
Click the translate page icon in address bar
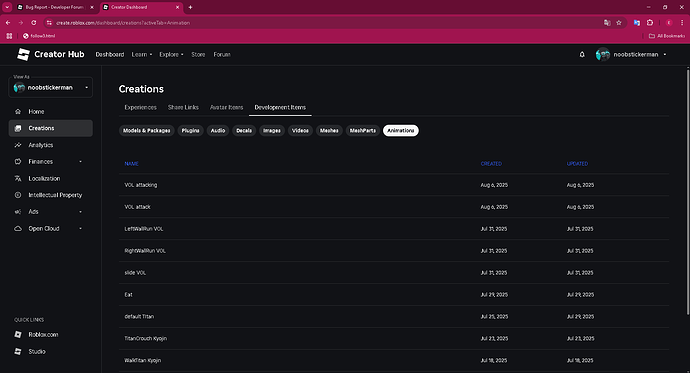(607, 23)
